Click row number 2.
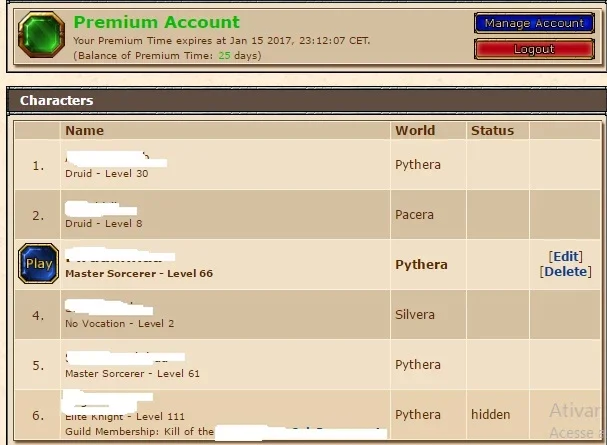 [38, 216]
